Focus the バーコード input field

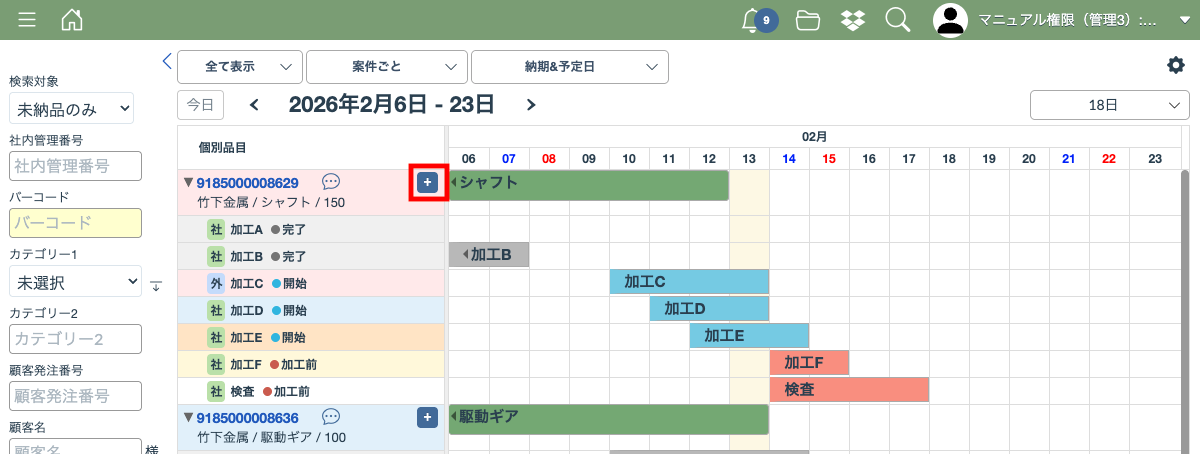click(75, 223)
